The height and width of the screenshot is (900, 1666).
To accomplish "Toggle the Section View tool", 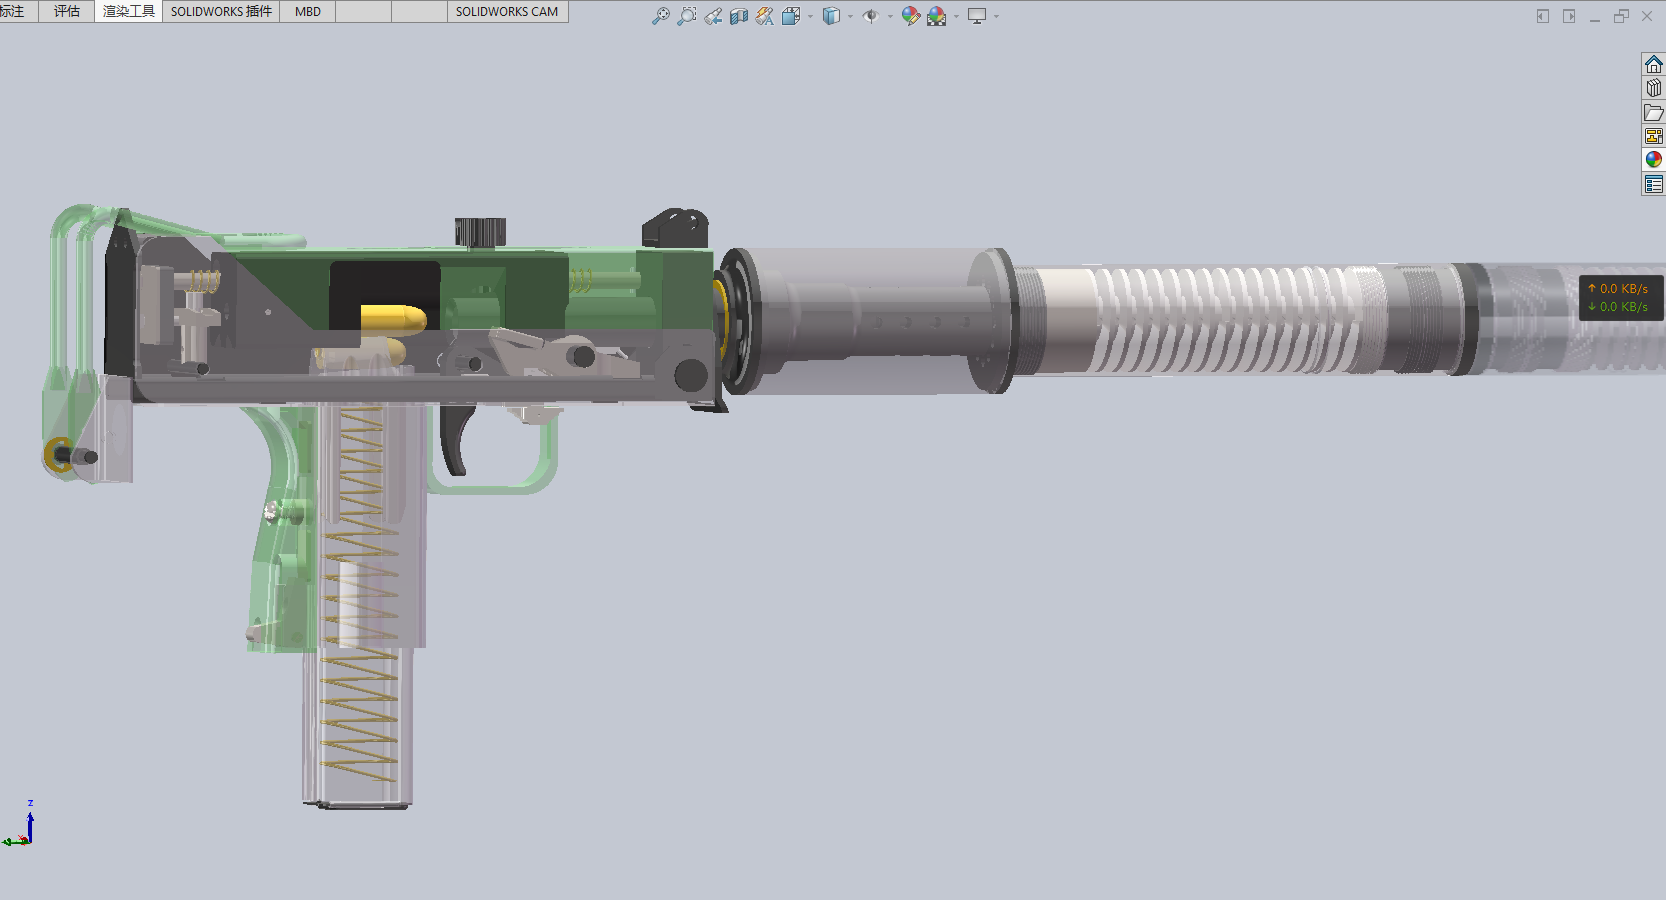I will tap(739, 16).
